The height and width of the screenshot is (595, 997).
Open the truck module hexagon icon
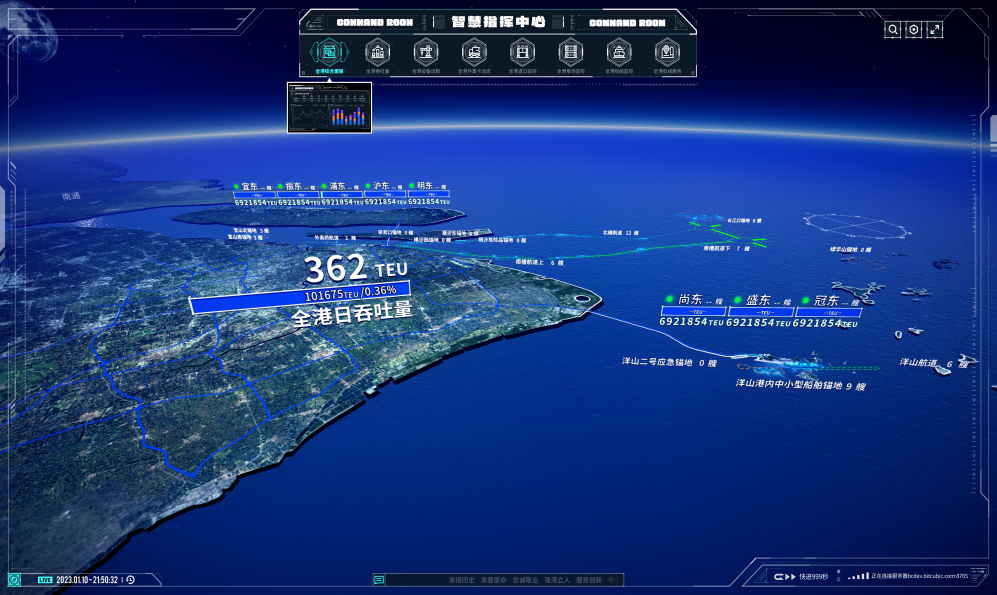pos(474,51)
